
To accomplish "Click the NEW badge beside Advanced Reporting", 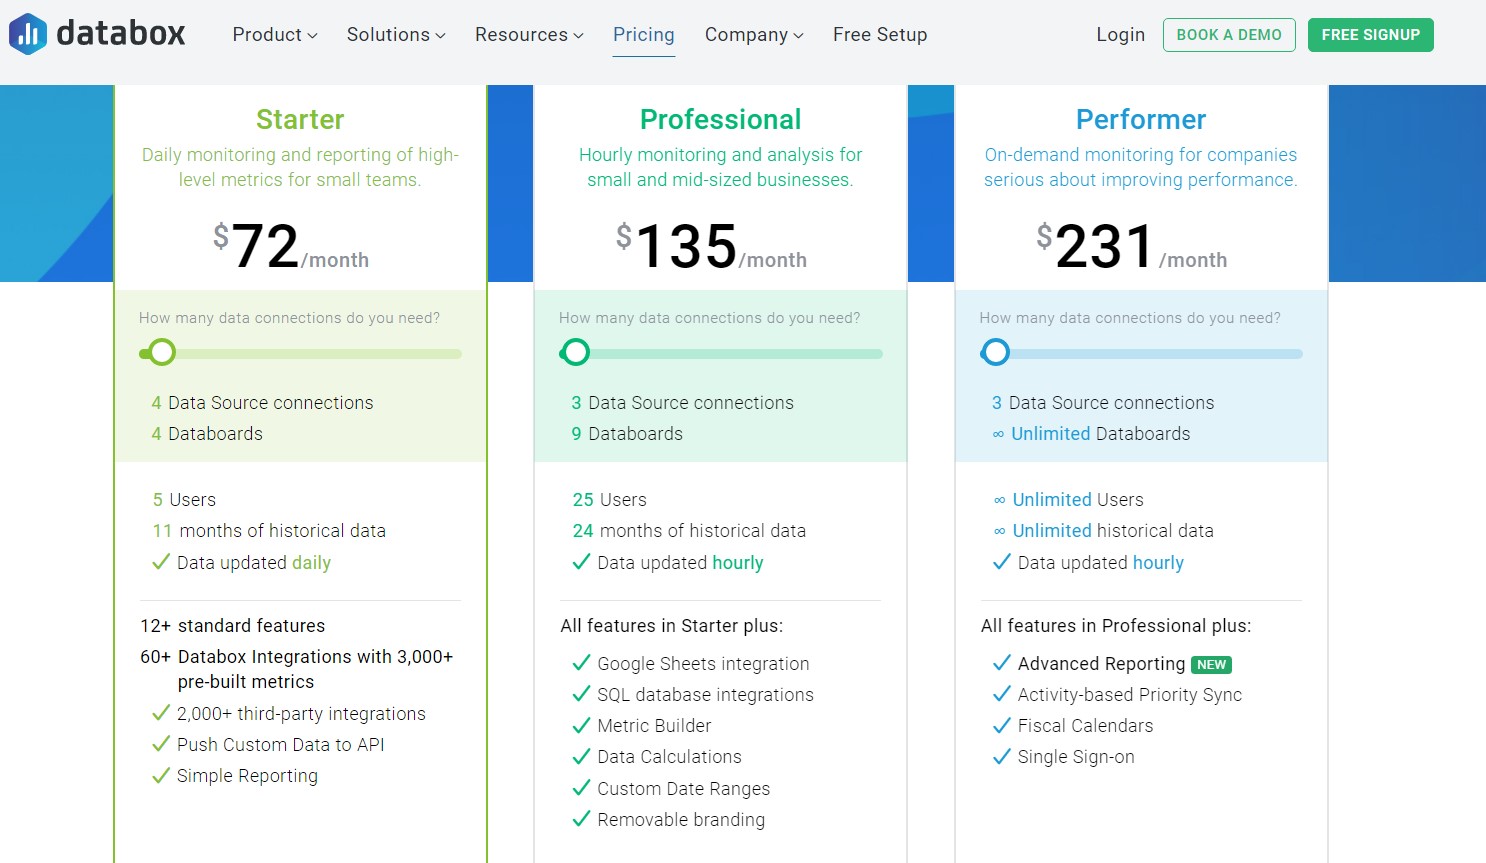I will click(1211, 665).
